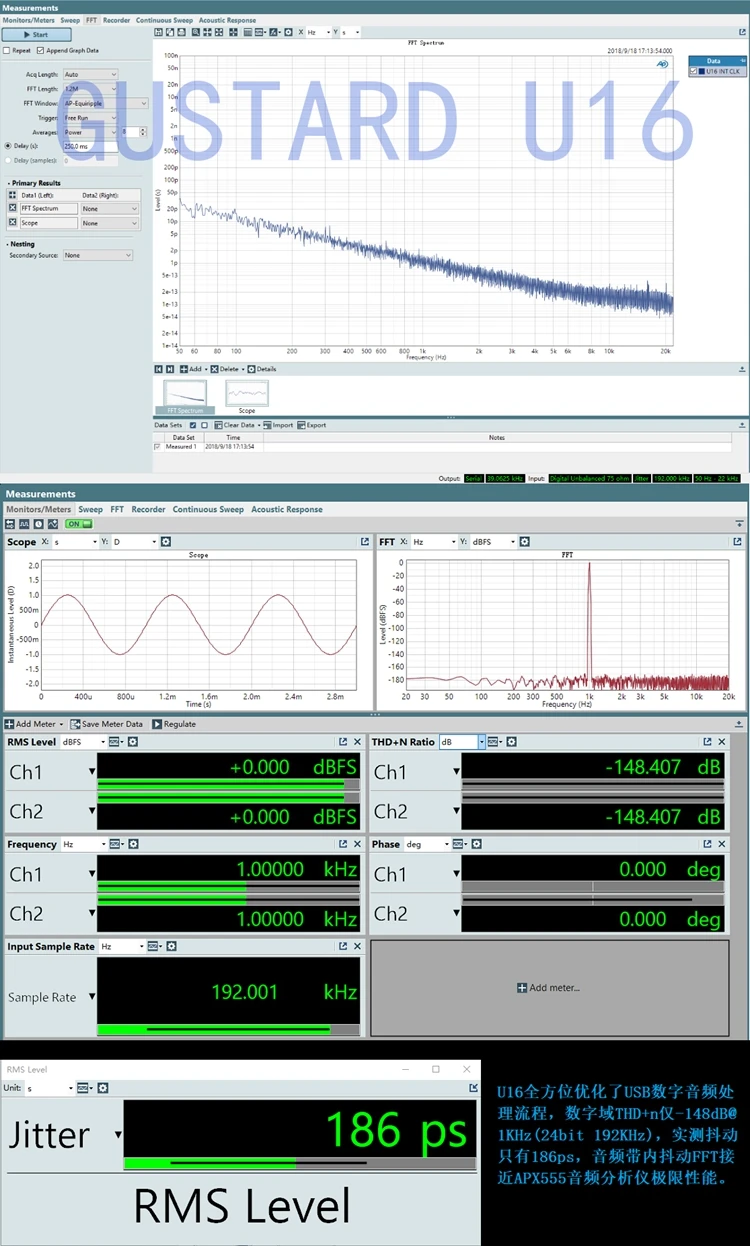Collapse the Primary Results section

click(x=7, y=183)
